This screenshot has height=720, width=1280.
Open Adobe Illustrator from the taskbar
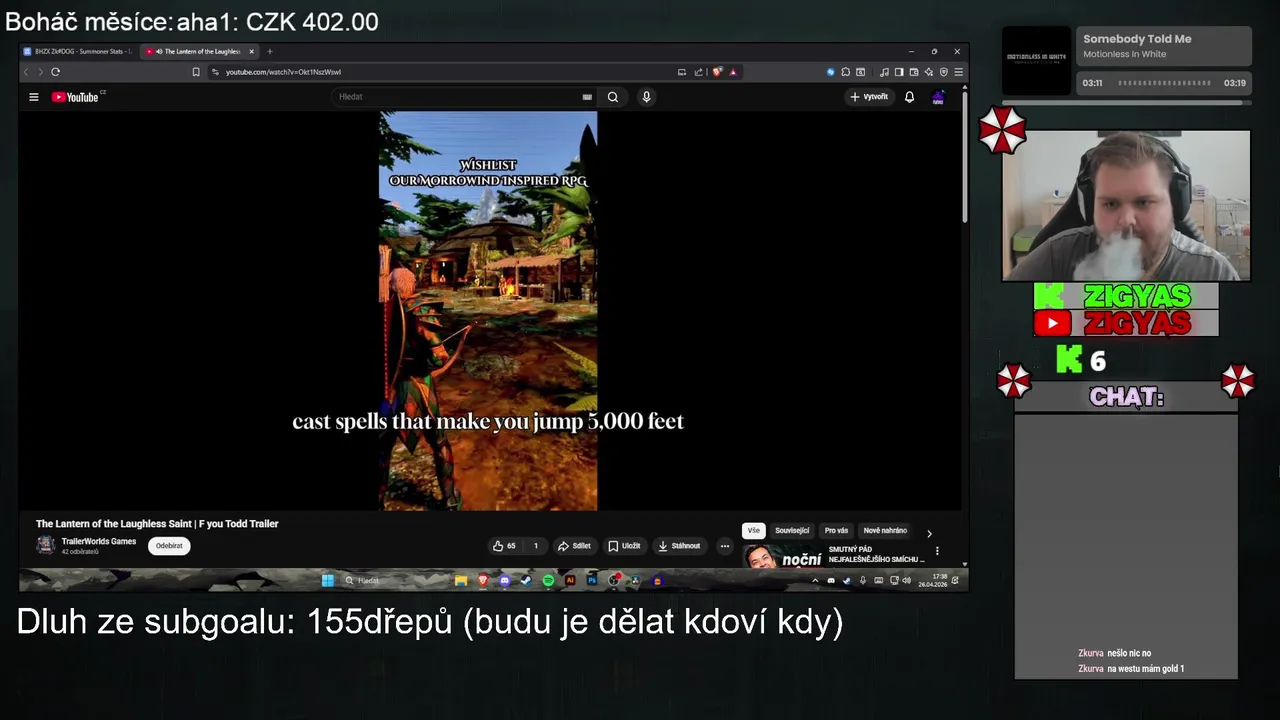(x=570, y=580)
